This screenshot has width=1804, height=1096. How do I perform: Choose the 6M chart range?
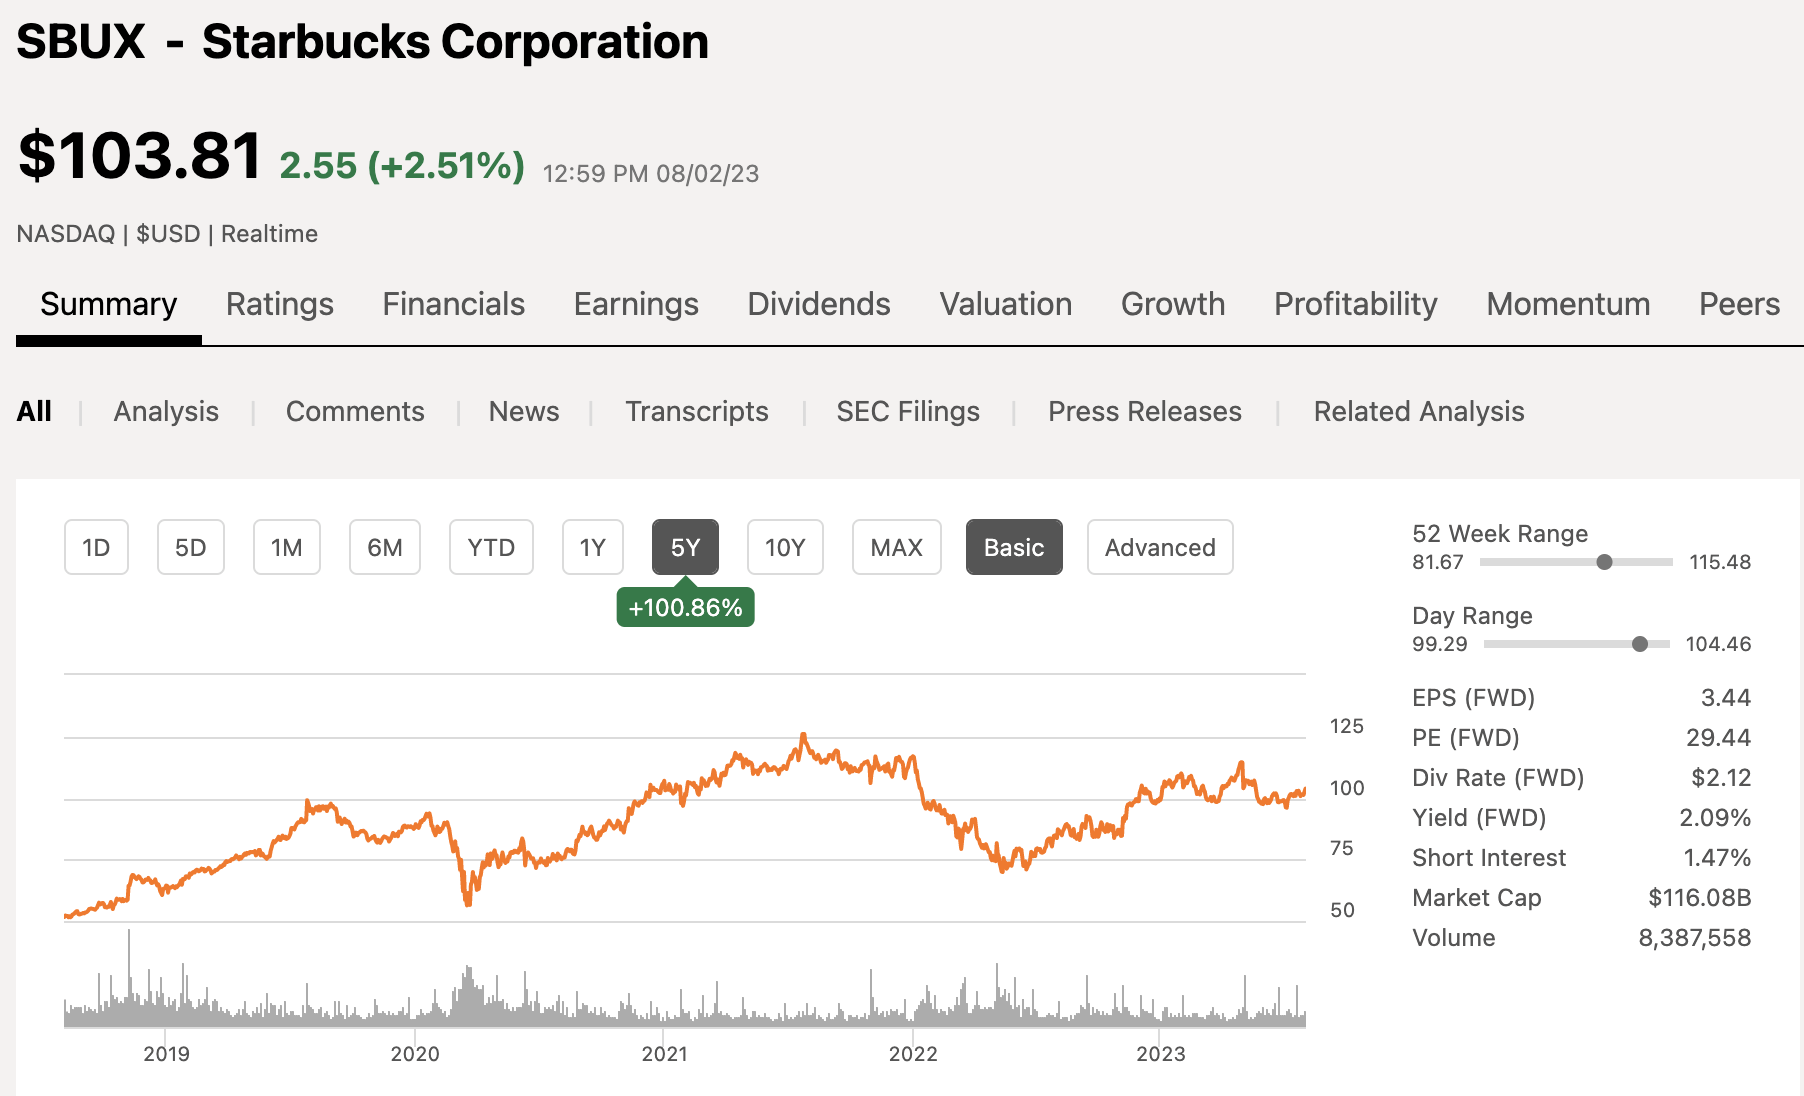(x=385, y=547)
